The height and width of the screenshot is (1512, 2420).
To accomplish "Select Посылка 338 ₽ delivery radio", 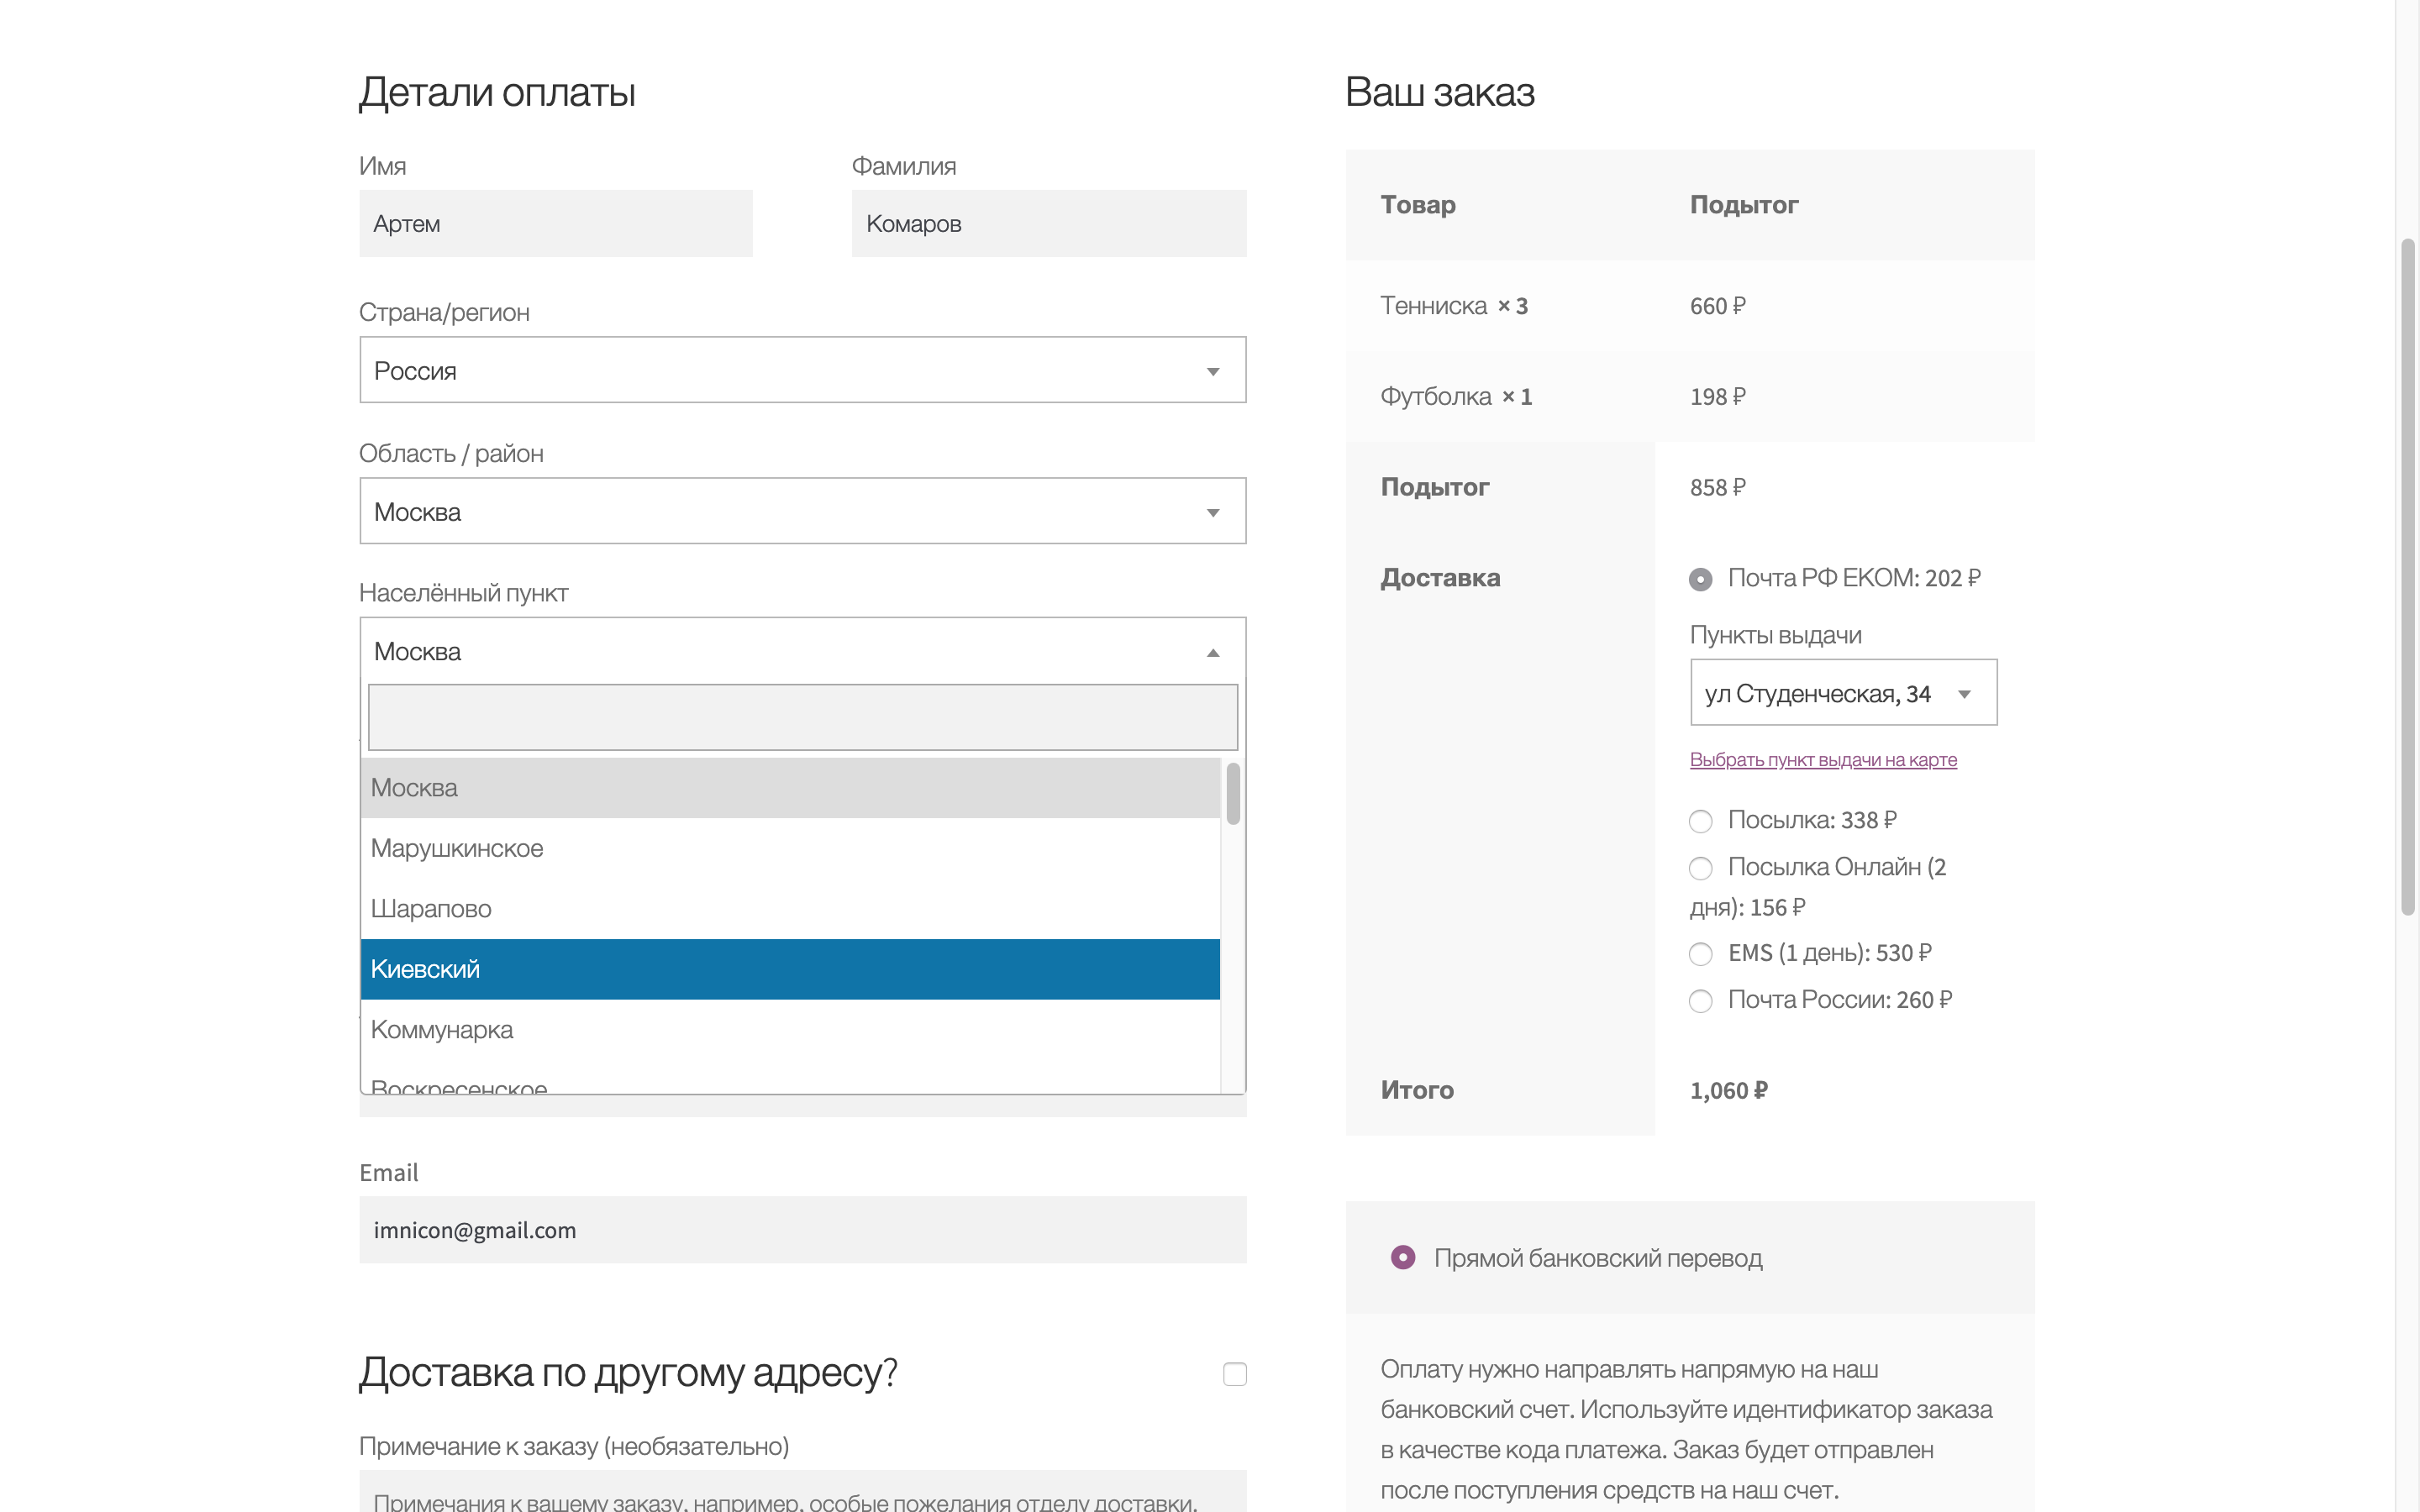I will pyautogui.click(x=1700, y=821).
